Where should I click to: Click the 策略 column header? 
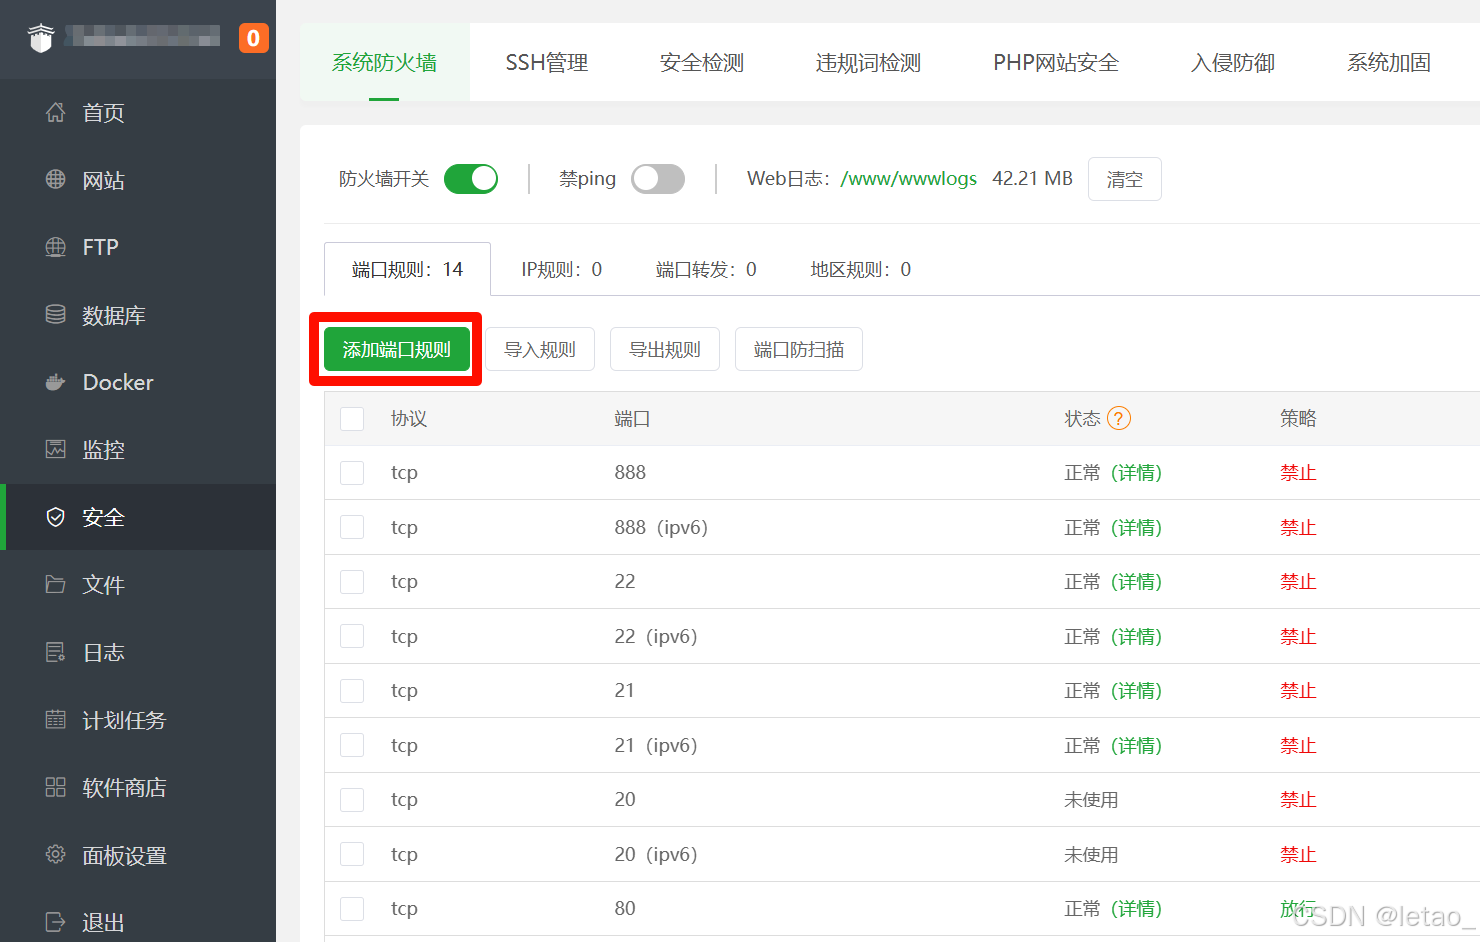tap(1298, 418)
